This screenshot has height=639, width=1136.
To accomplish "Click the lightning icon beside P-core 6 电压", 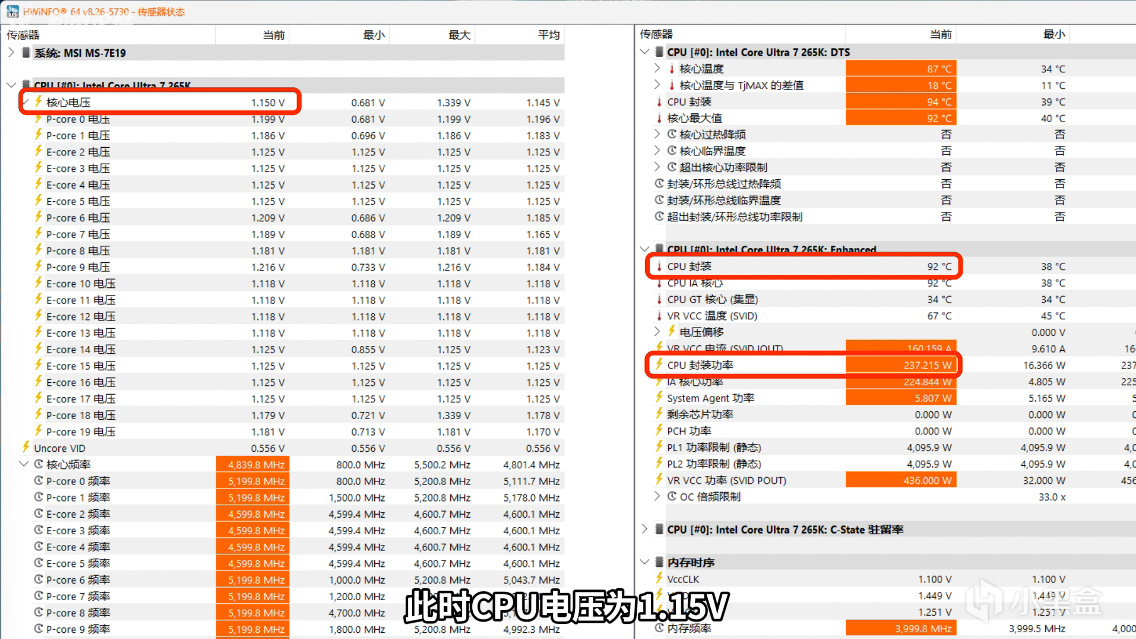I will 38,217.
